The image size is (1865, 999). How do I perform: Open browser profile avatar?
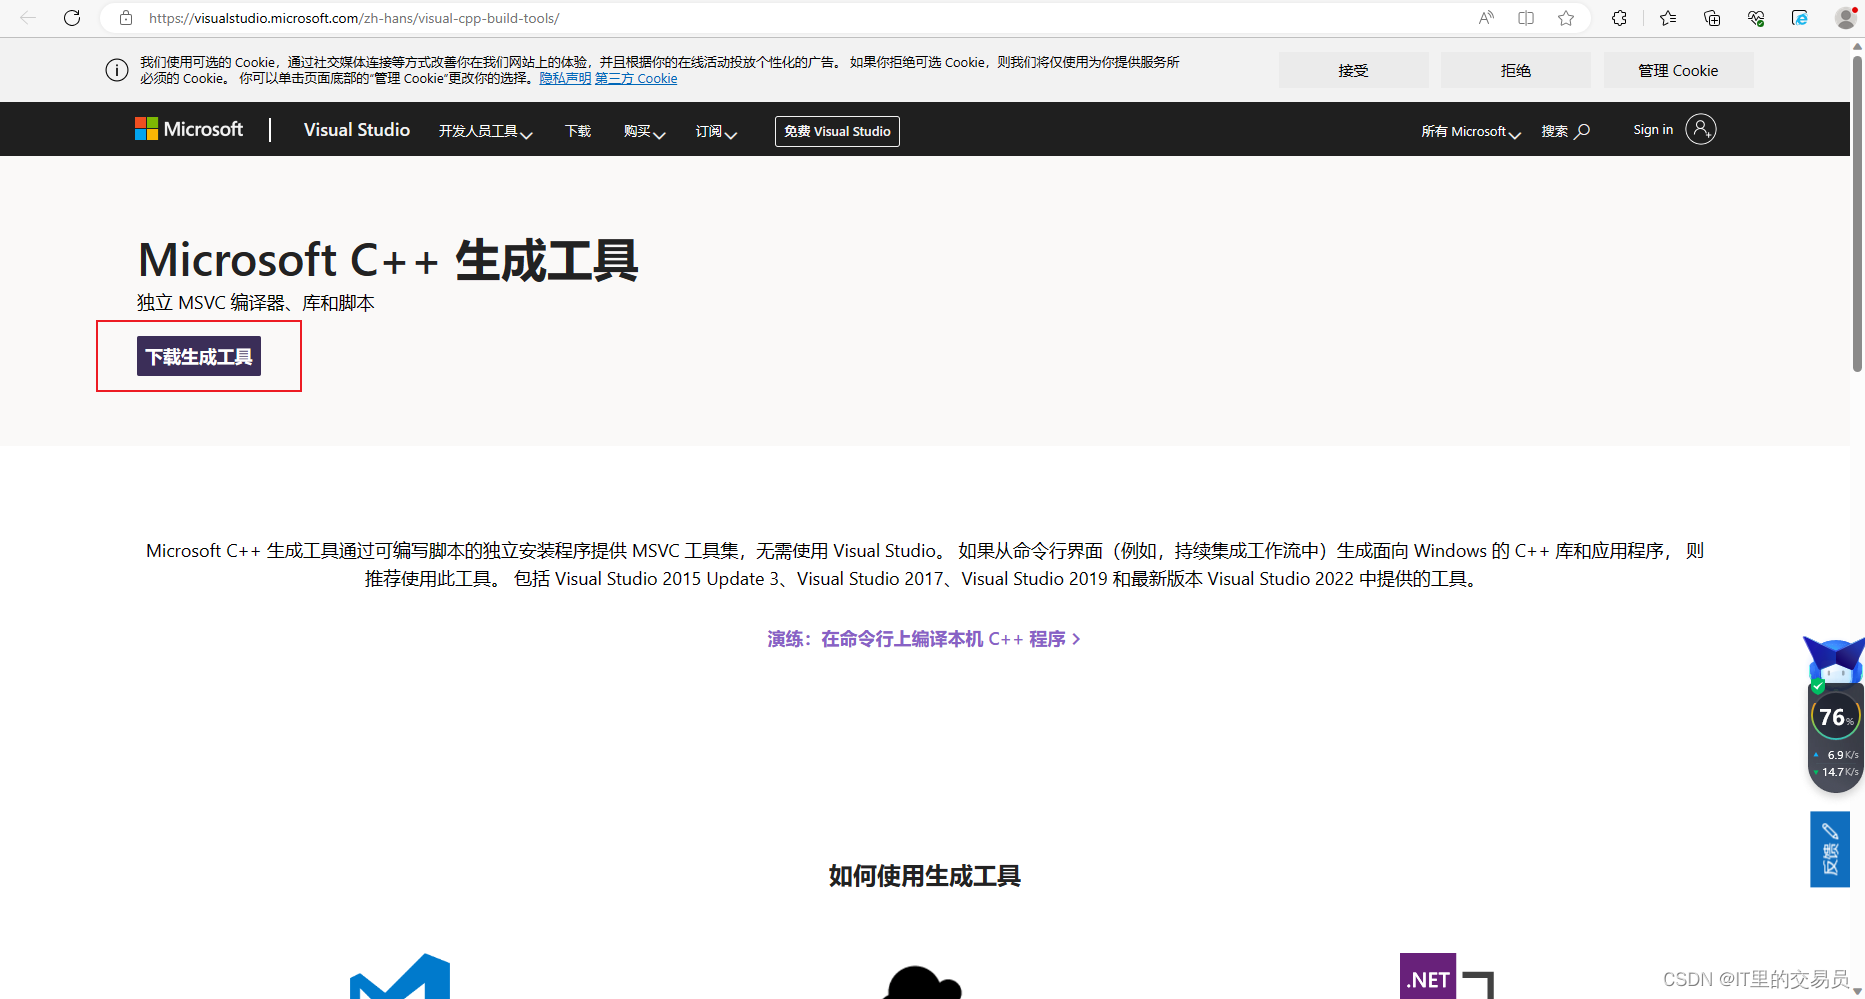click(x=1846, y=18)
